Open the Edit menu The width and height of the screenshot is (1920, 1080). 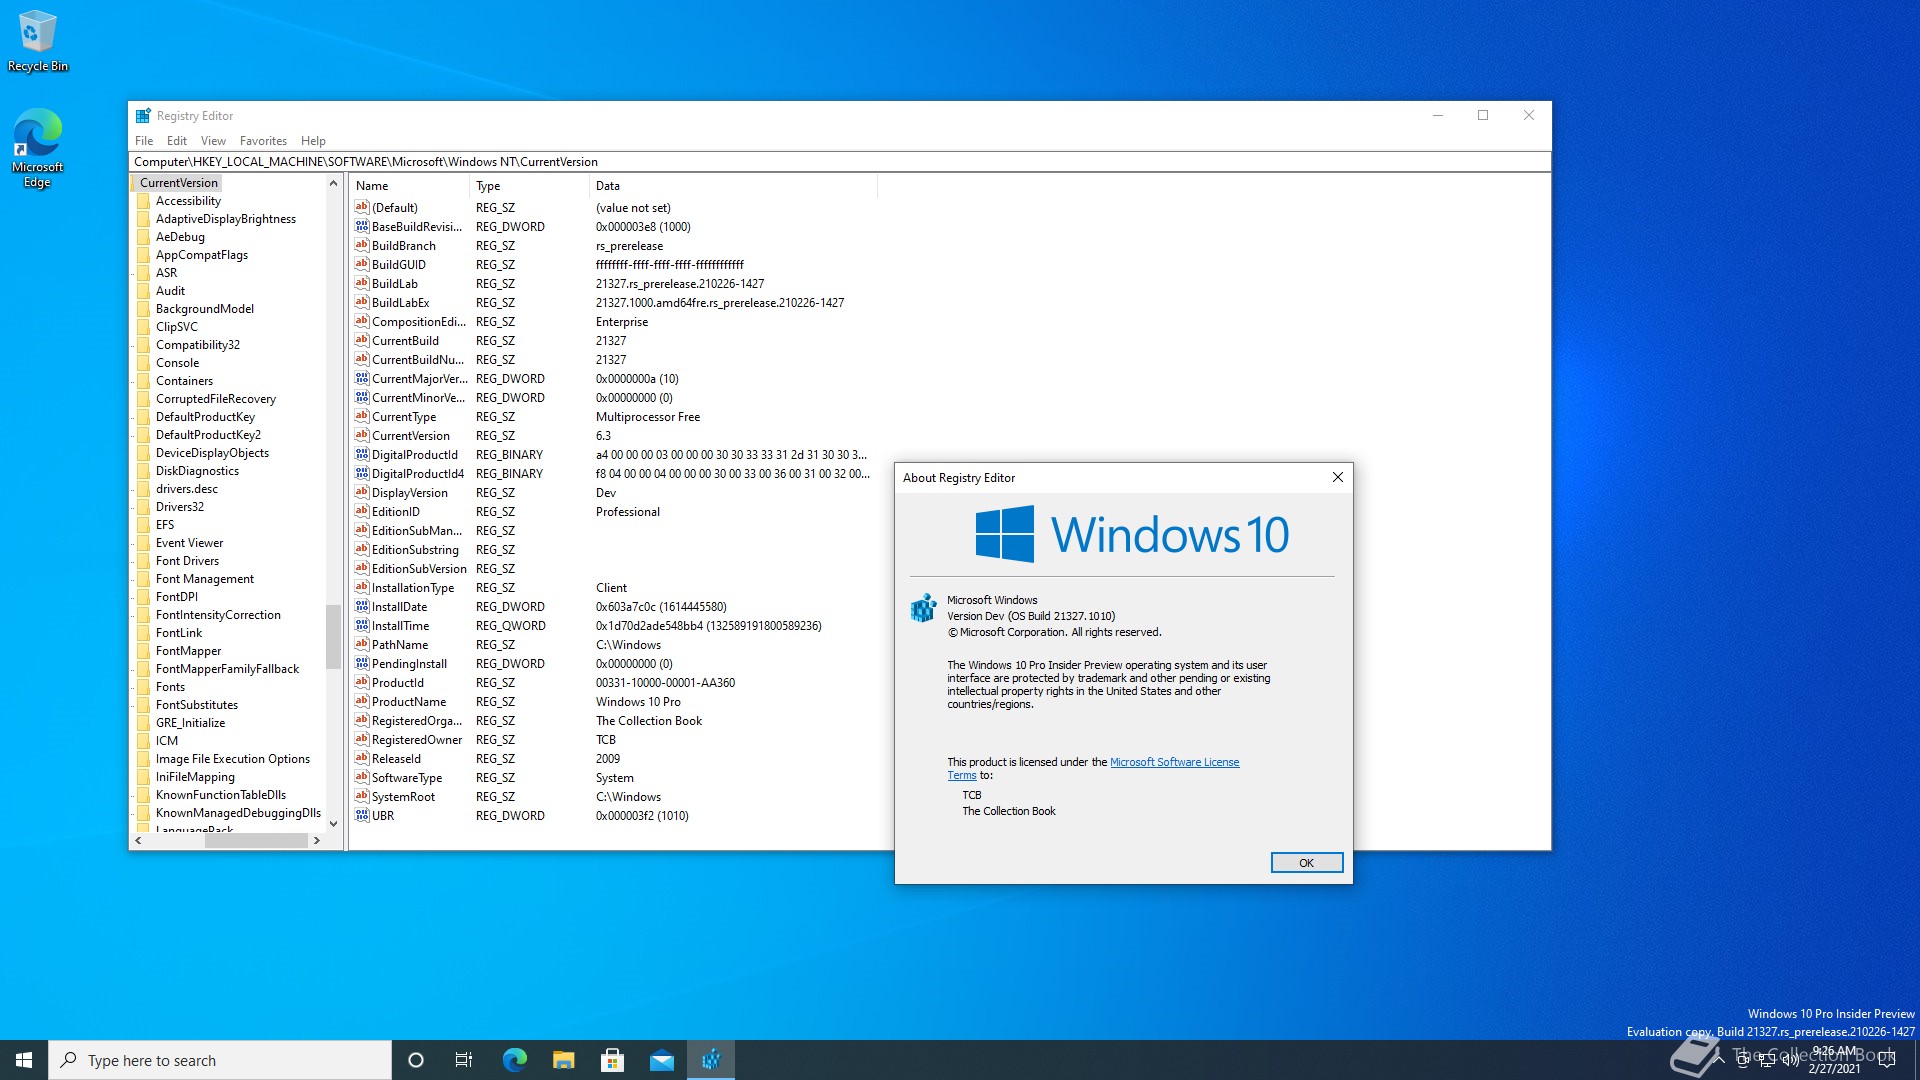[177, 141]
